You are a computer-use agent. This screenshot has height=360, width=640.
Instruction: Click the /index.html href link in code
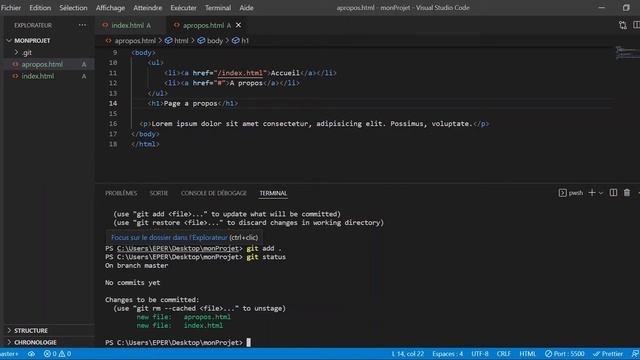[x=240, y=73]
